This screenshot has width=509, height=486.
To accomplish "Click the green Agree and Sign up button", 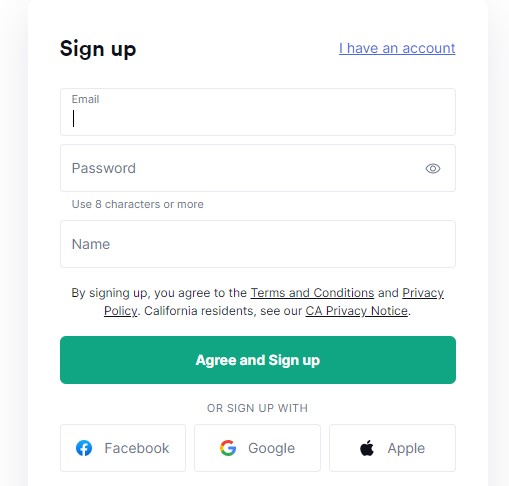I will (x=258, y=360).
